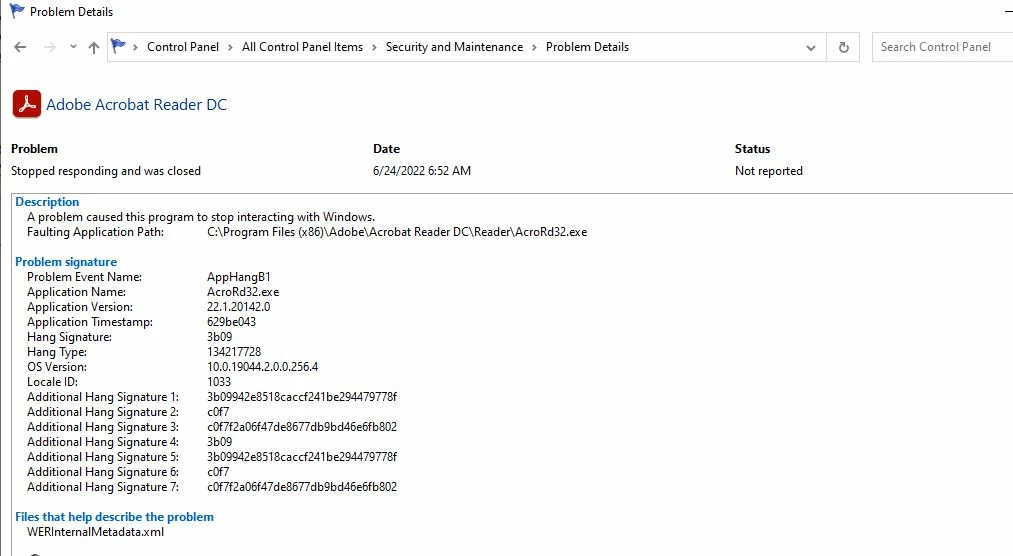
Task: Go up one level with Up arrow
Action: [x=94, y=47]
